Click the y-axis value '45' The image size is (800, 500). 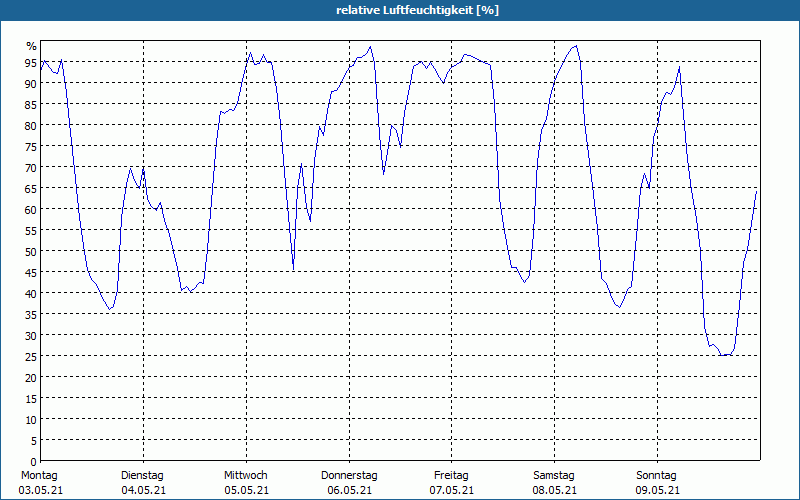tap(31, 272)
